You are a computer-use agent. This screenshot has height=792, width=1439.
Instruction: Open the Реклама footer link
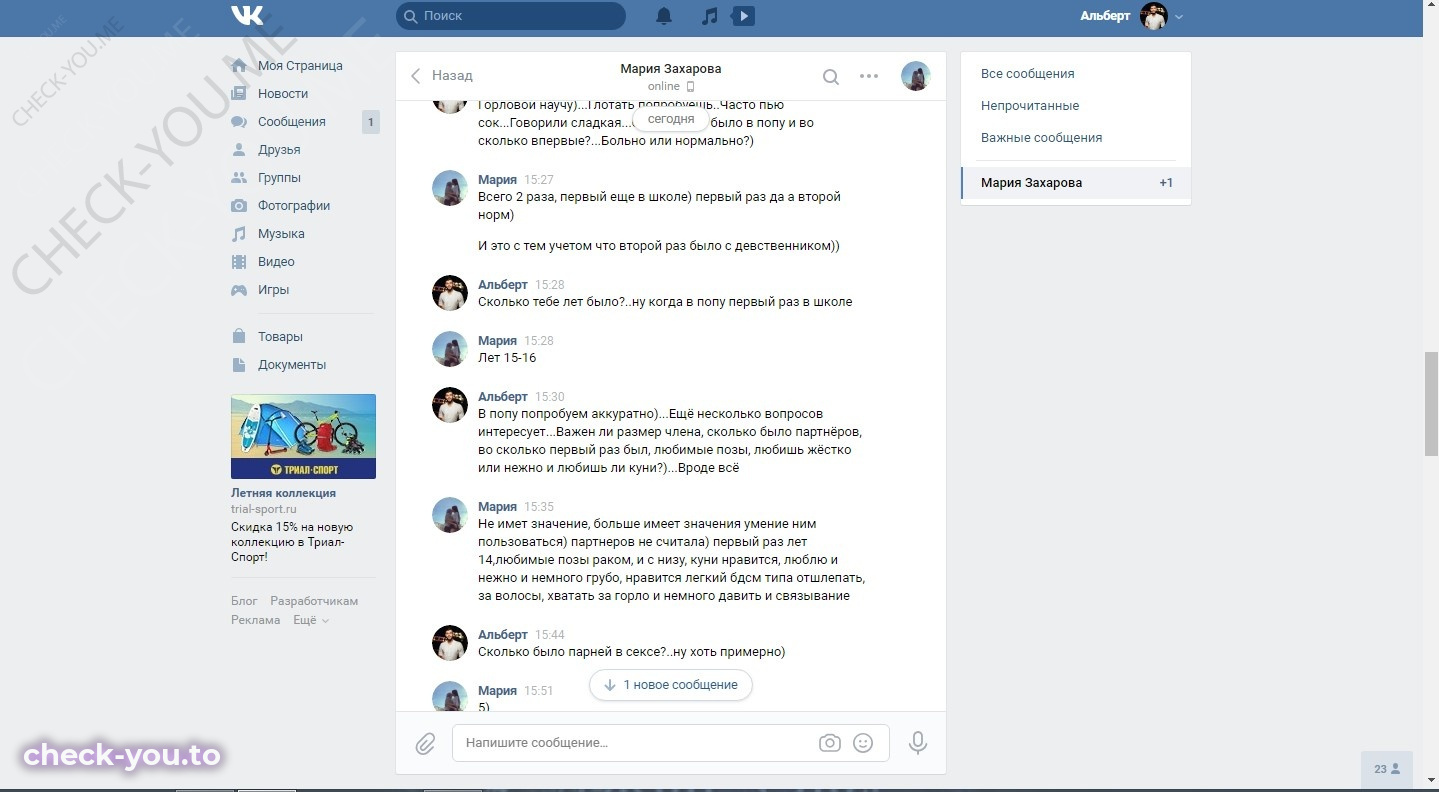[x=256, y=620]
